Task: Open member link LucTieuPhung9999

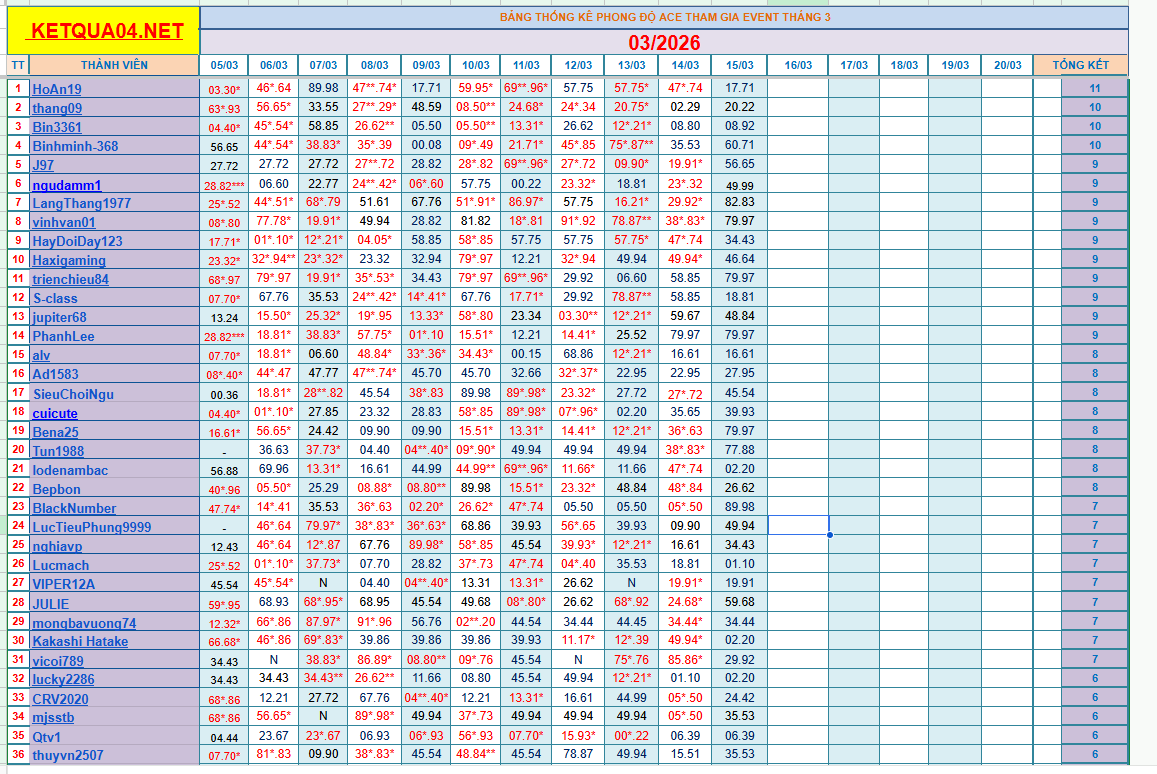Action: point(91,527)
